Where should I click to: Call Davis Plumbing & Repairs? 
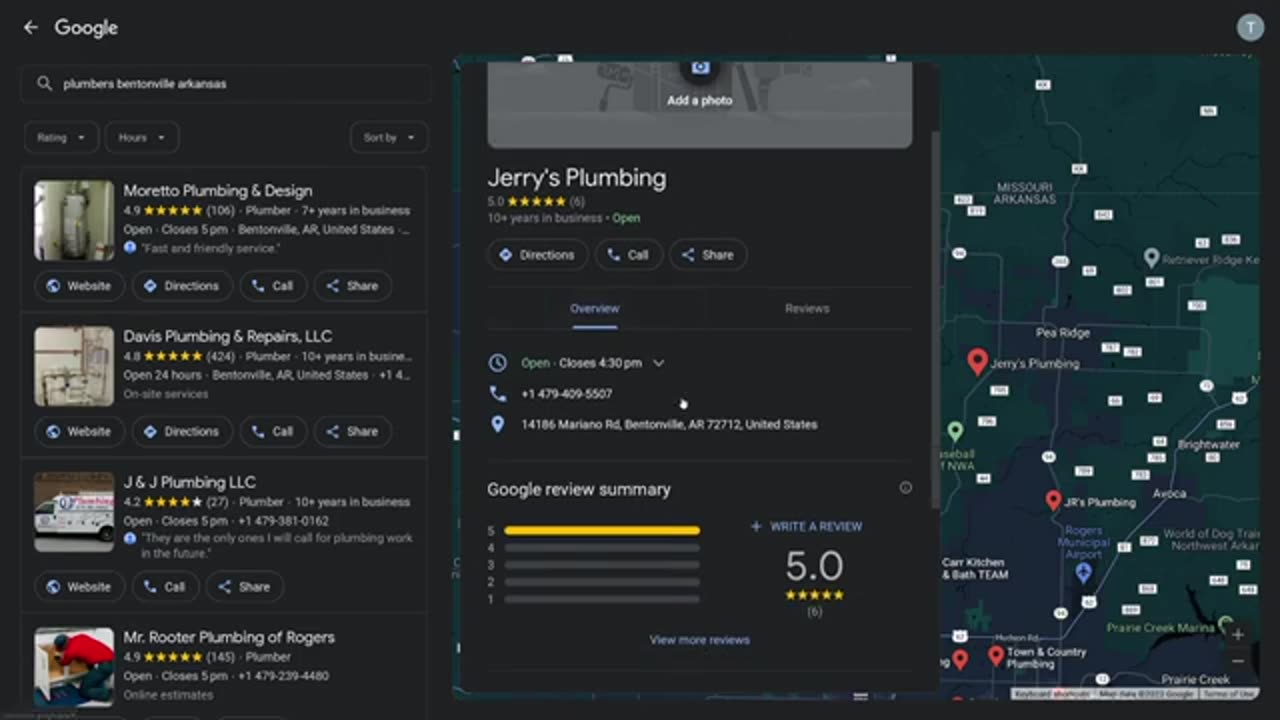(272, 432)
